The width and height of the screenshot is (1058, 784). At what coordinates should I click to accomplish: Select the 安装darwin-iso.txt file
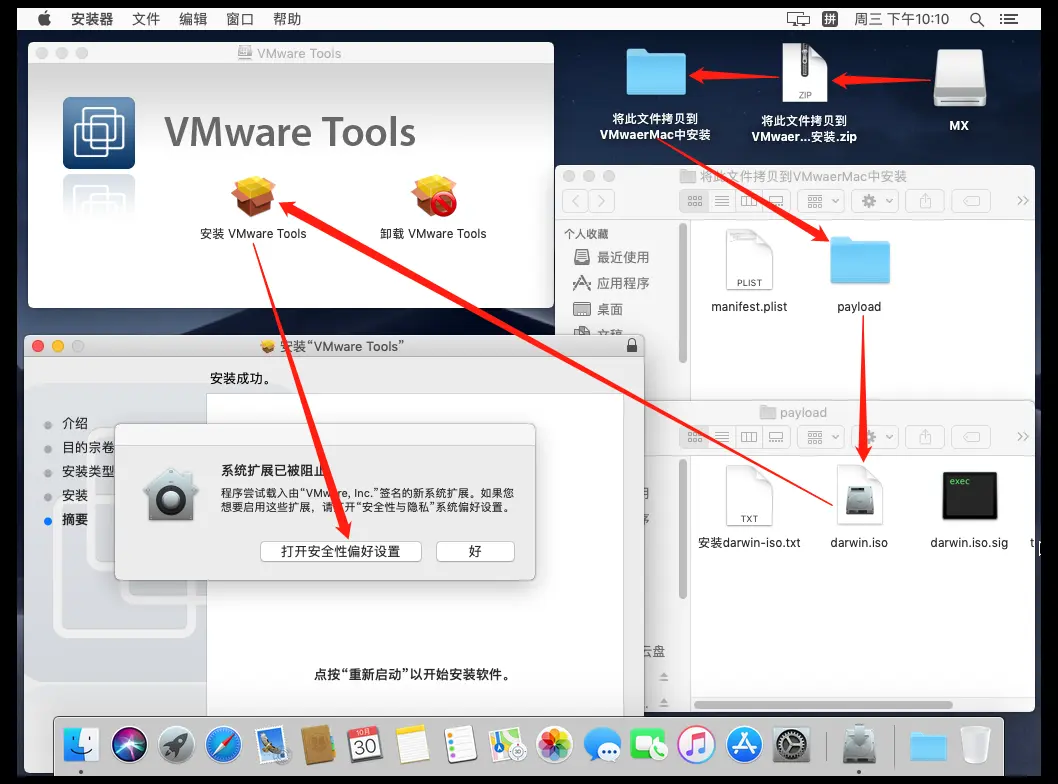coord(749,496)
